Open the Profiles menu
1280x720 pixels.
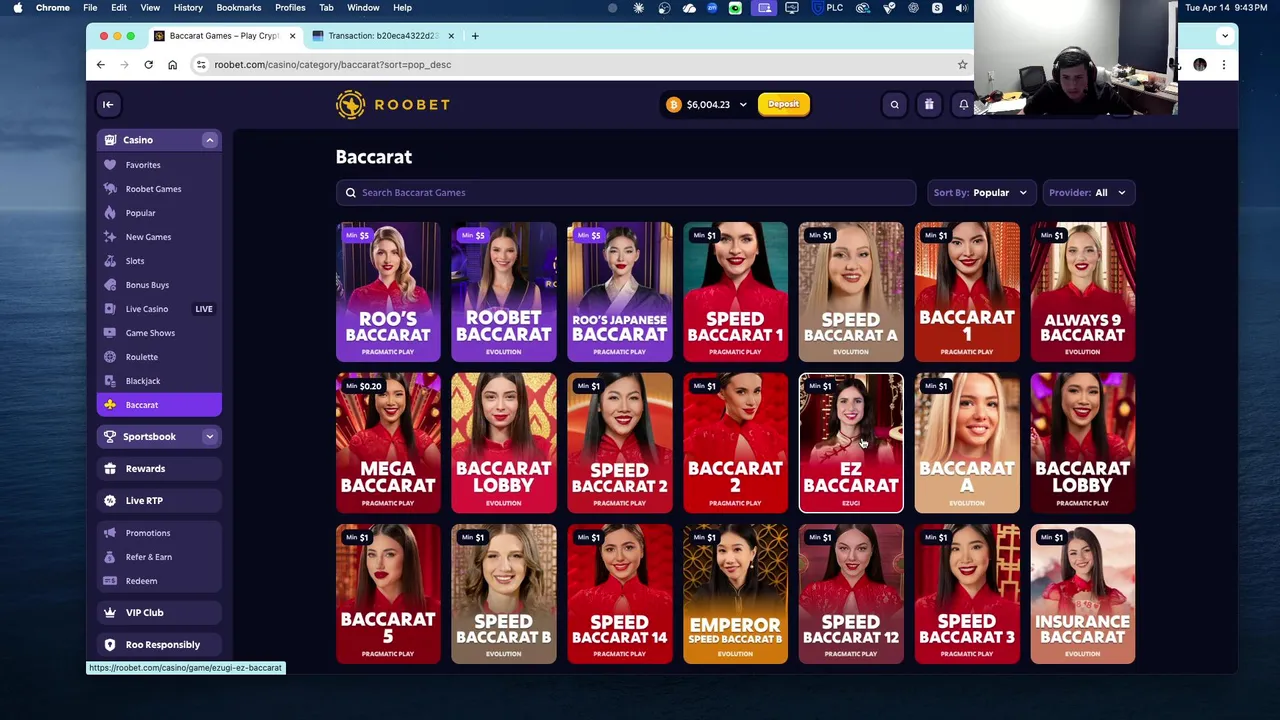click(x=290, y=8)
